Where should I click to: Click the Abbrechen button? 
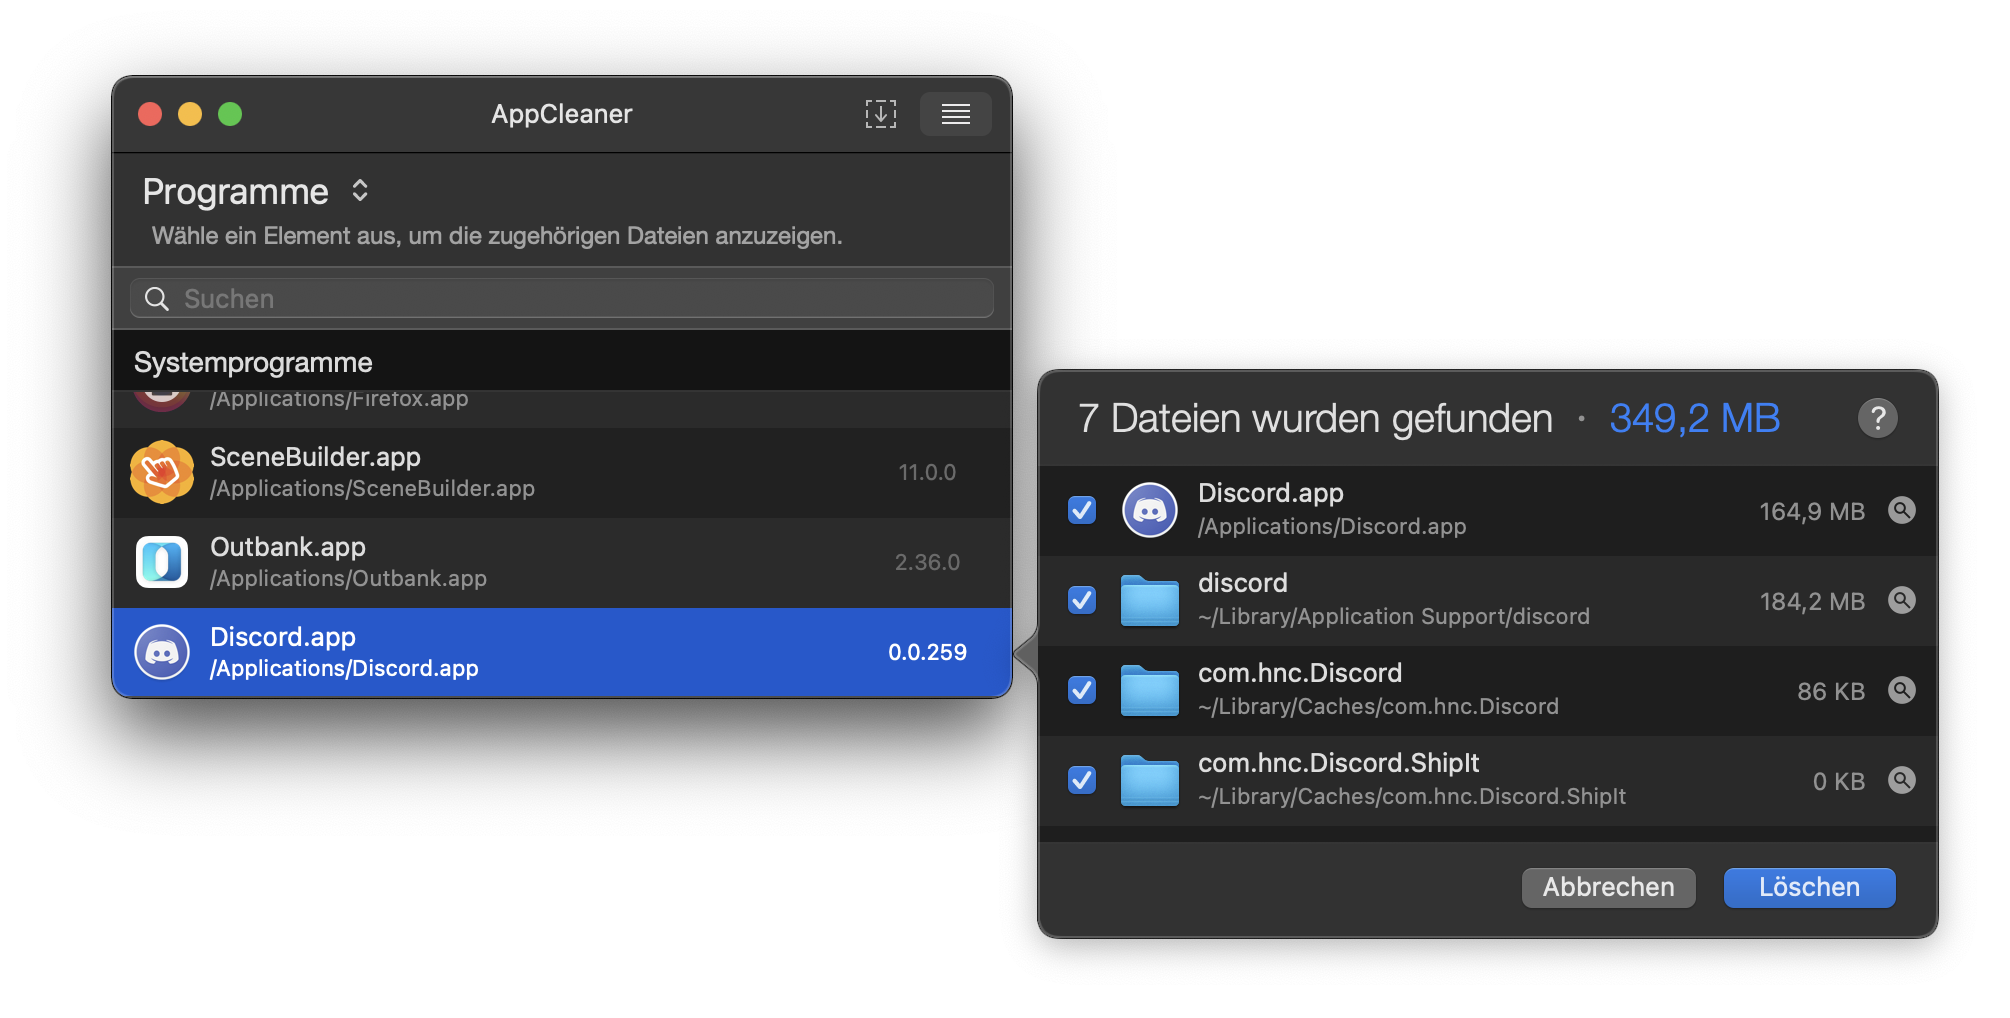tap(1608, 887)
